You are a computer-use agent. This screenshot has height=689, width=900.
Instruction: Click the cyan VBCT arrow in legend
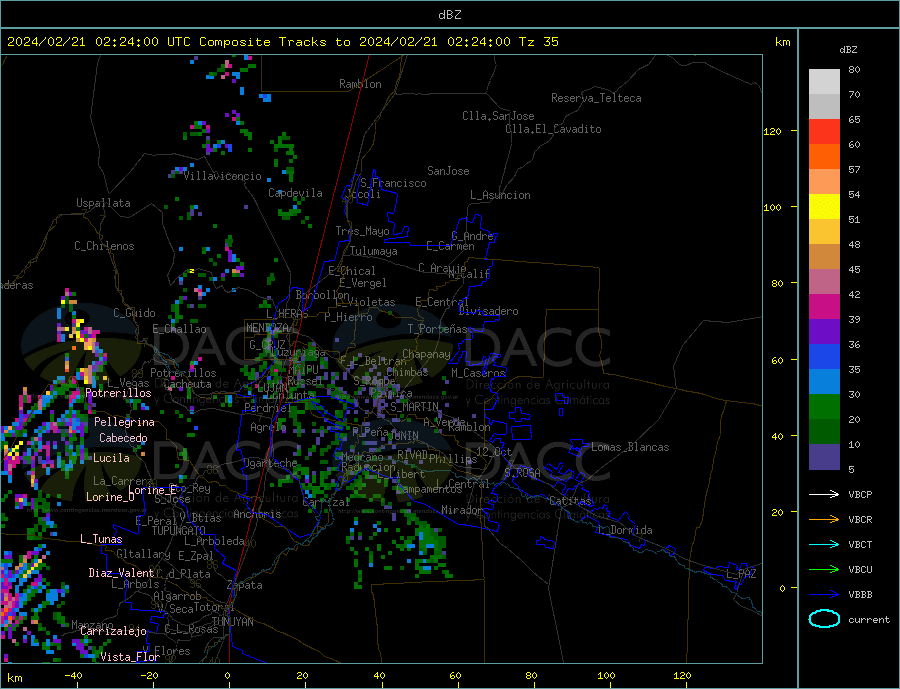[826, 544]
